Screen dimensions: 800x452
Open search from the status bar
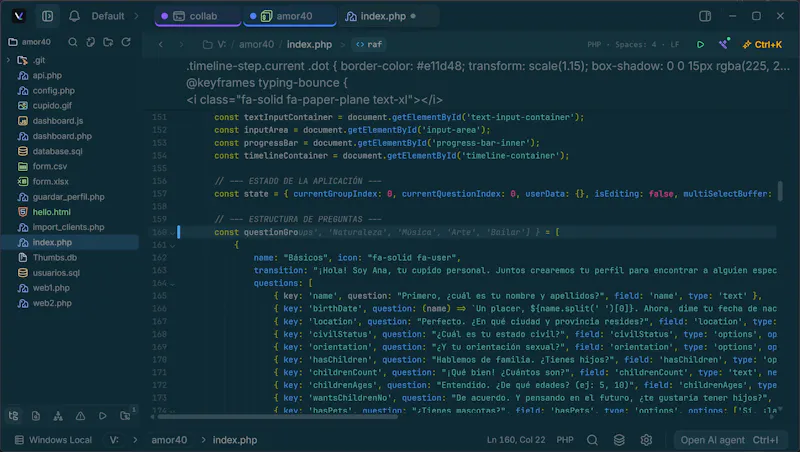coord(592,440)
